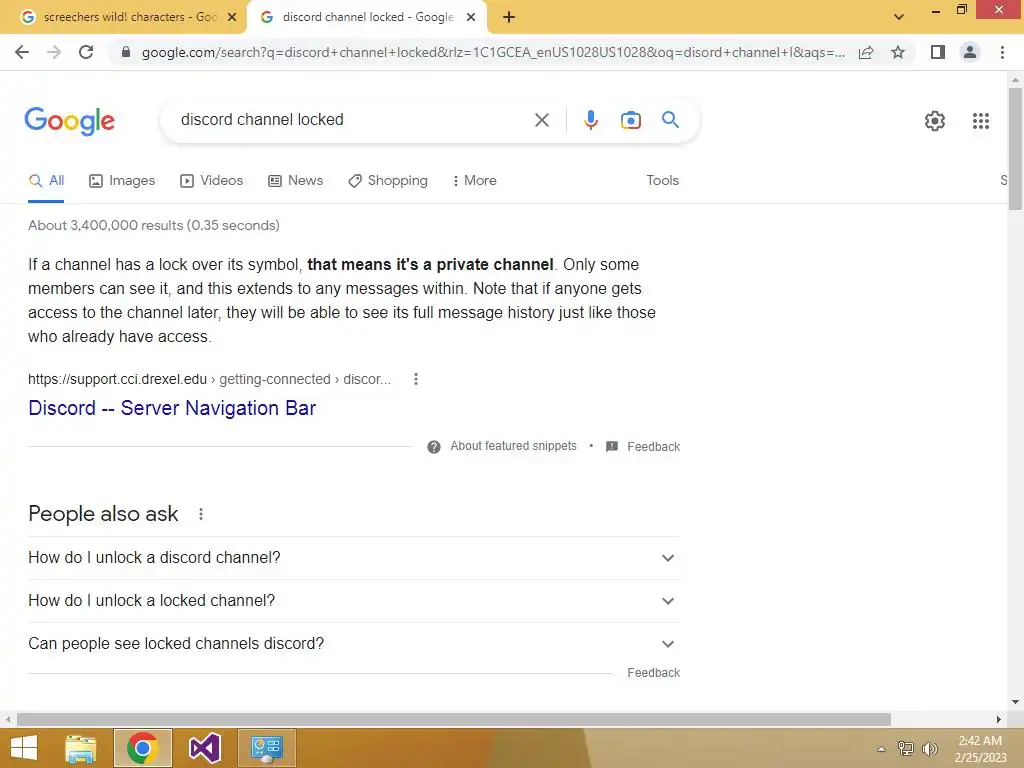The image size is (1024, 768).
Task: Click Feedback below People also ask
Action: tap(653, 673)
